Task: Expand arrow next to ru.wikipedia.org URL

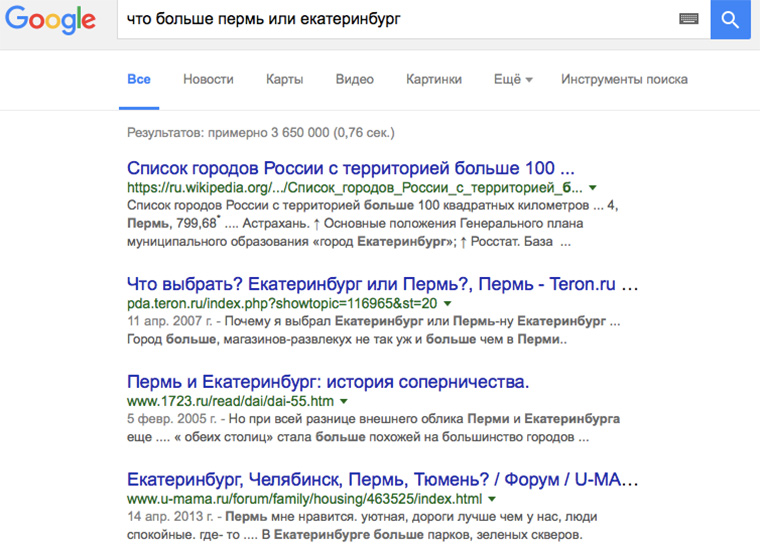Action: coord(593,187)
